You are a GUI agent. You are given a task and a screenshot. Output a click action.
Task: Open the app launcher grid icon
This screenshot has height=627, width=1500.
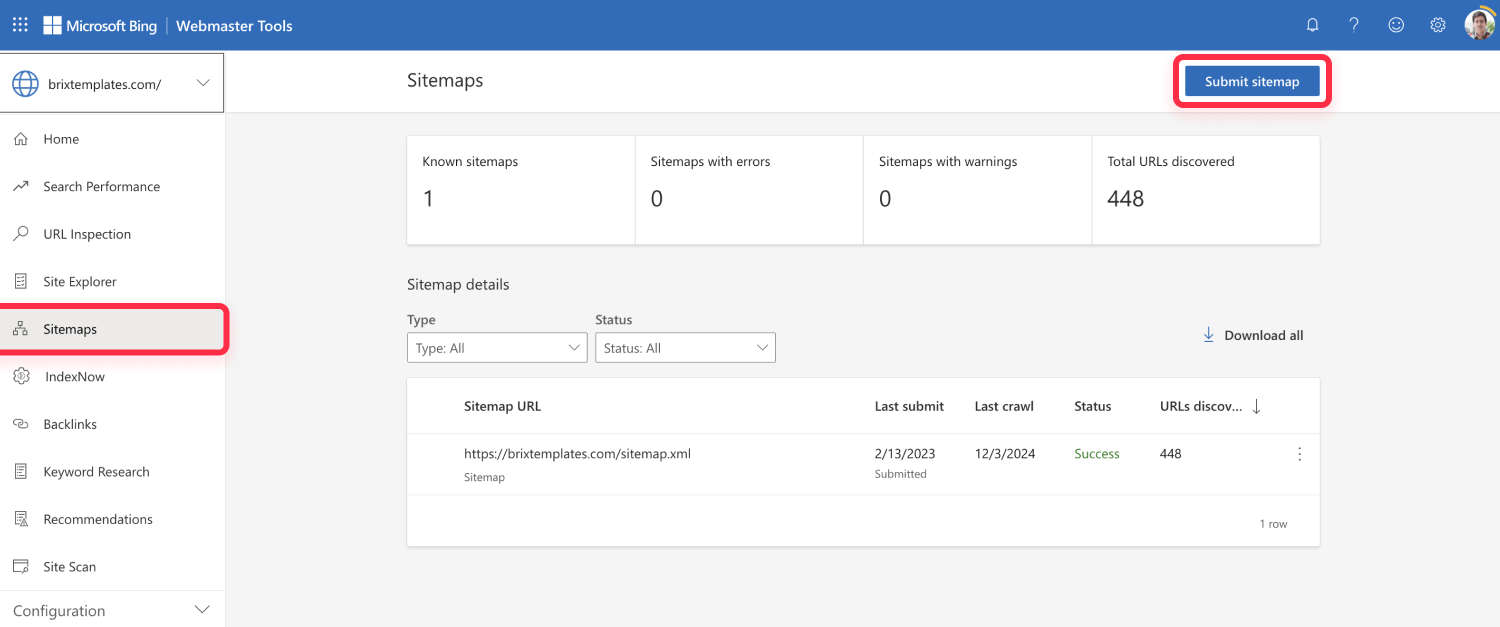pos(20,25)
